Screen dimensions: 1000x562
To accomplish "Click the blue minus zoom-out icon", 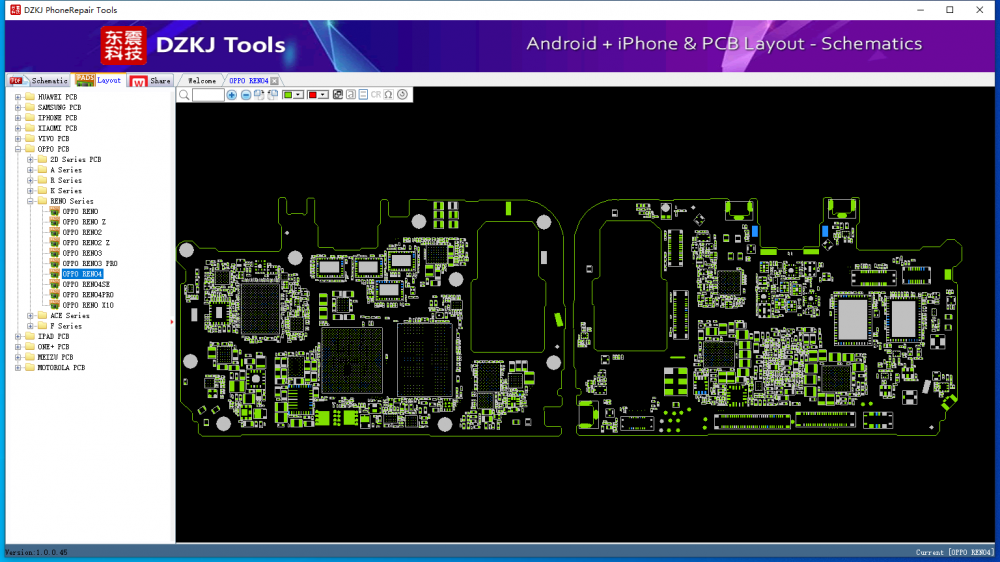I will [246, 95].
